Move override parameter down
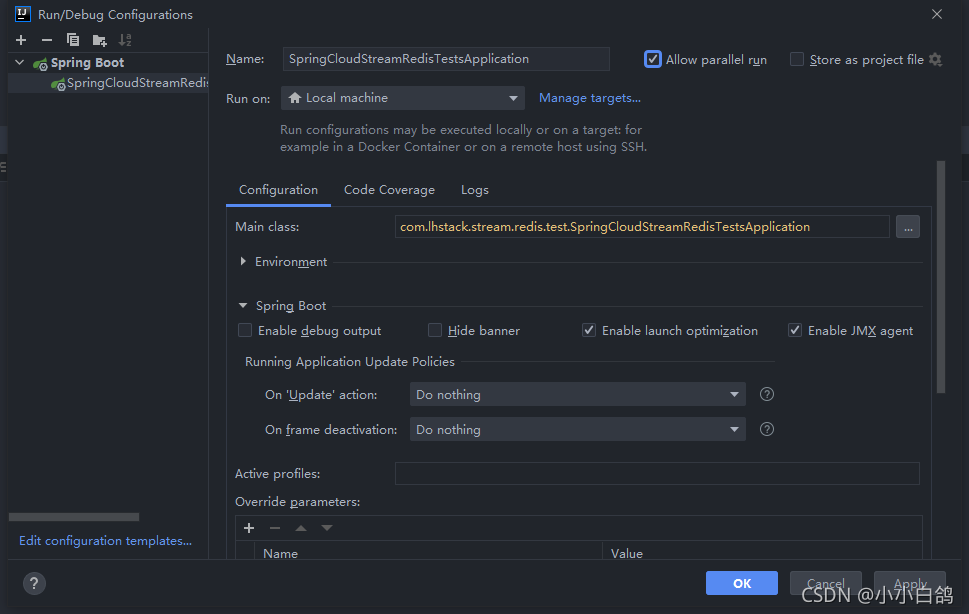The height and width of the screenshot is (614, 969). click(x=327, y=528)
